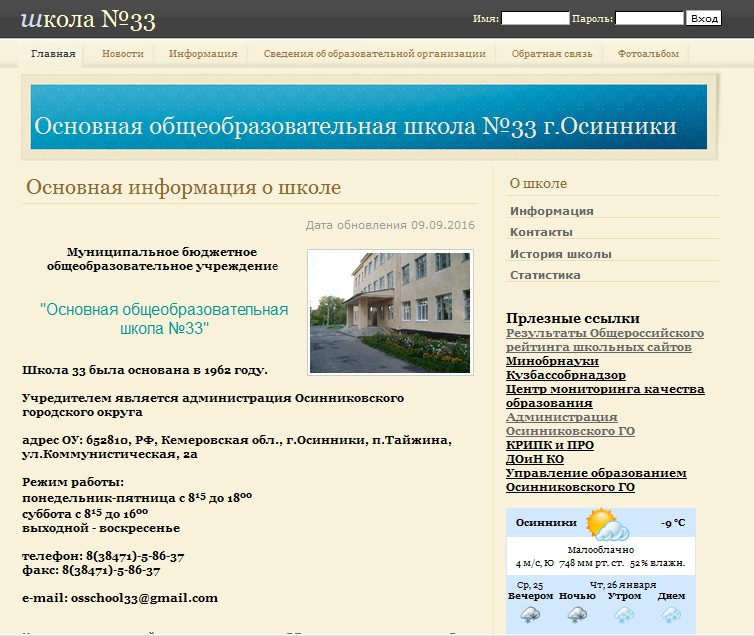Open the school building photo
This screenshot has height=636, width=754.
pos(390,312)
